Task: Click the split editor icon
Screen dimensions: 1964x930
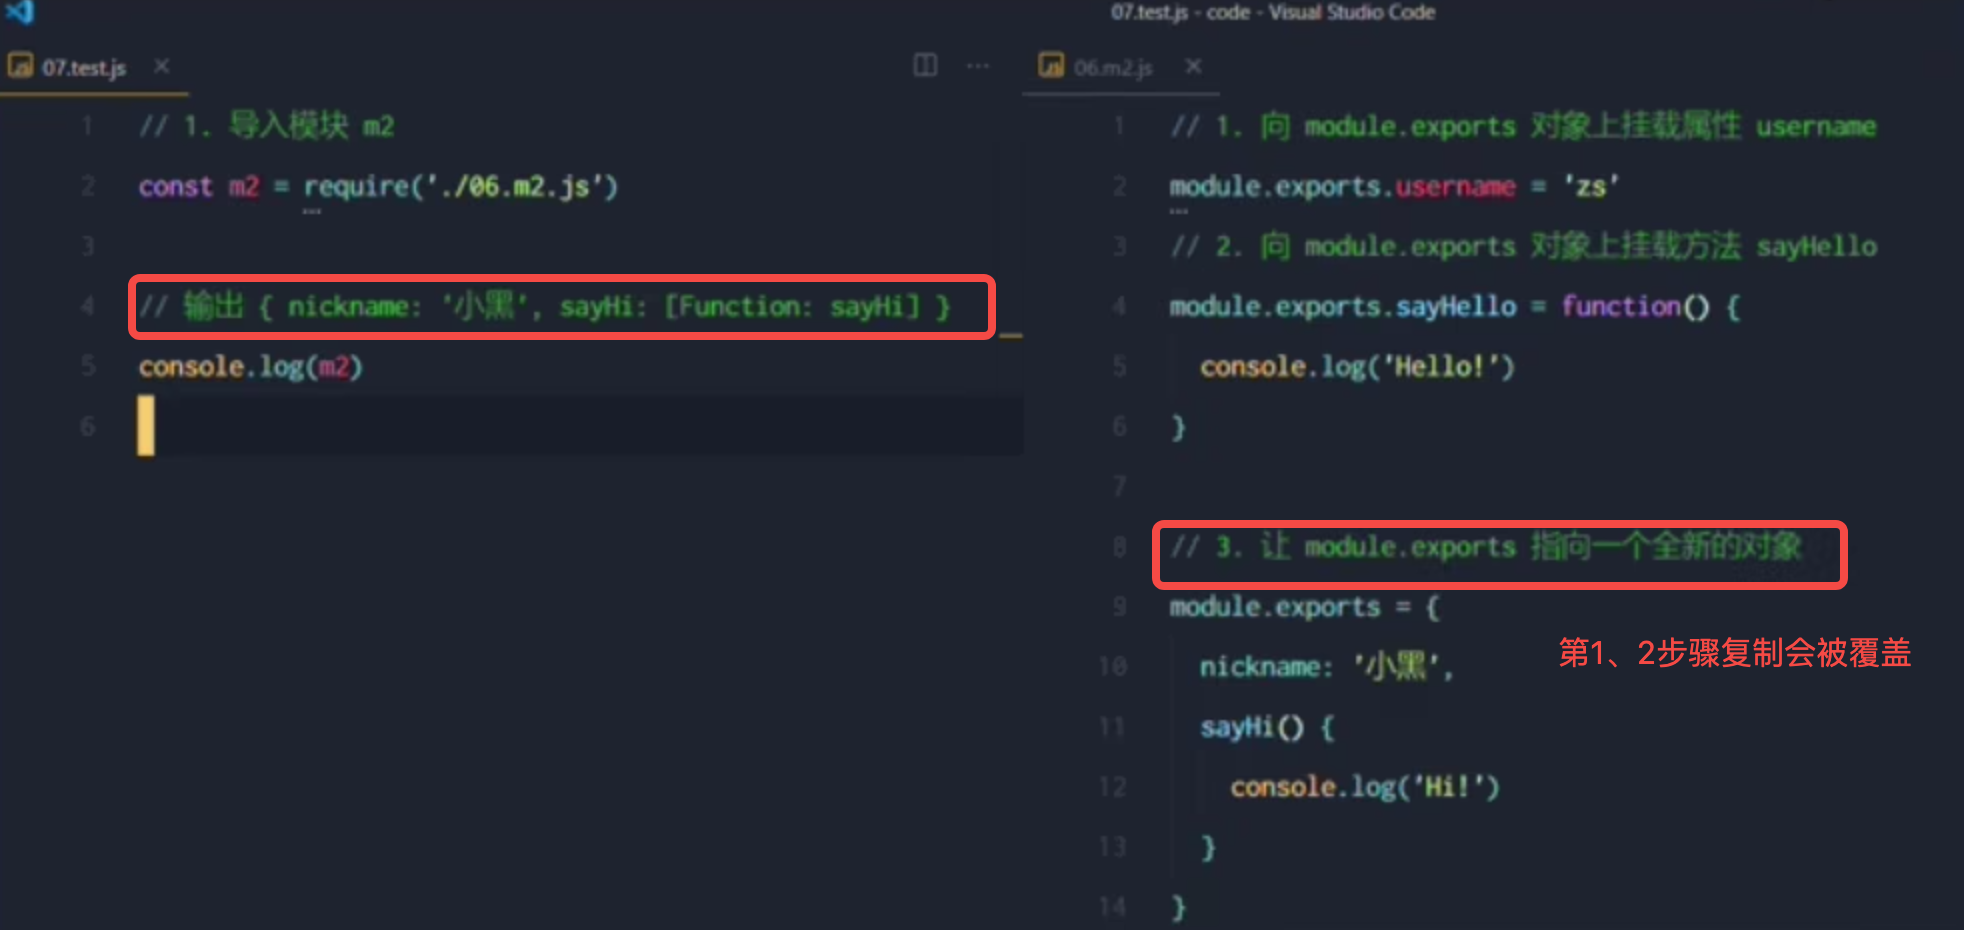Action: [x=925, y=66]
